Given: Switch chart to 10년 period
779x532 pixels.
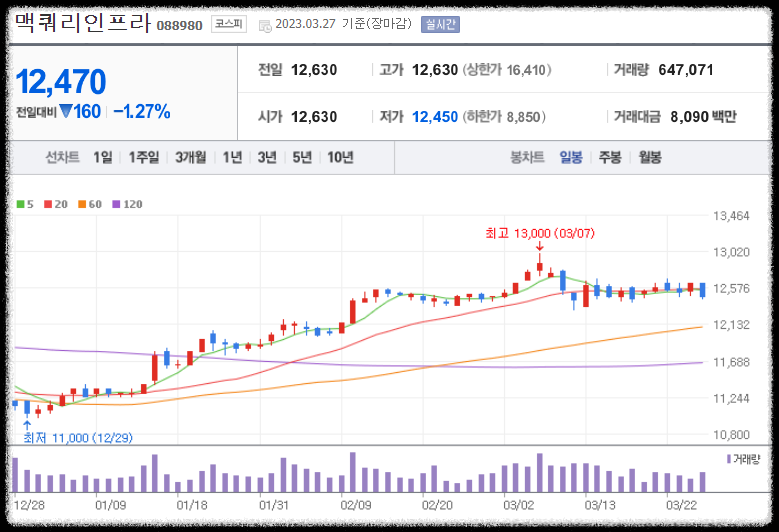Looking at the screenshot, I should tap(340, 157).
